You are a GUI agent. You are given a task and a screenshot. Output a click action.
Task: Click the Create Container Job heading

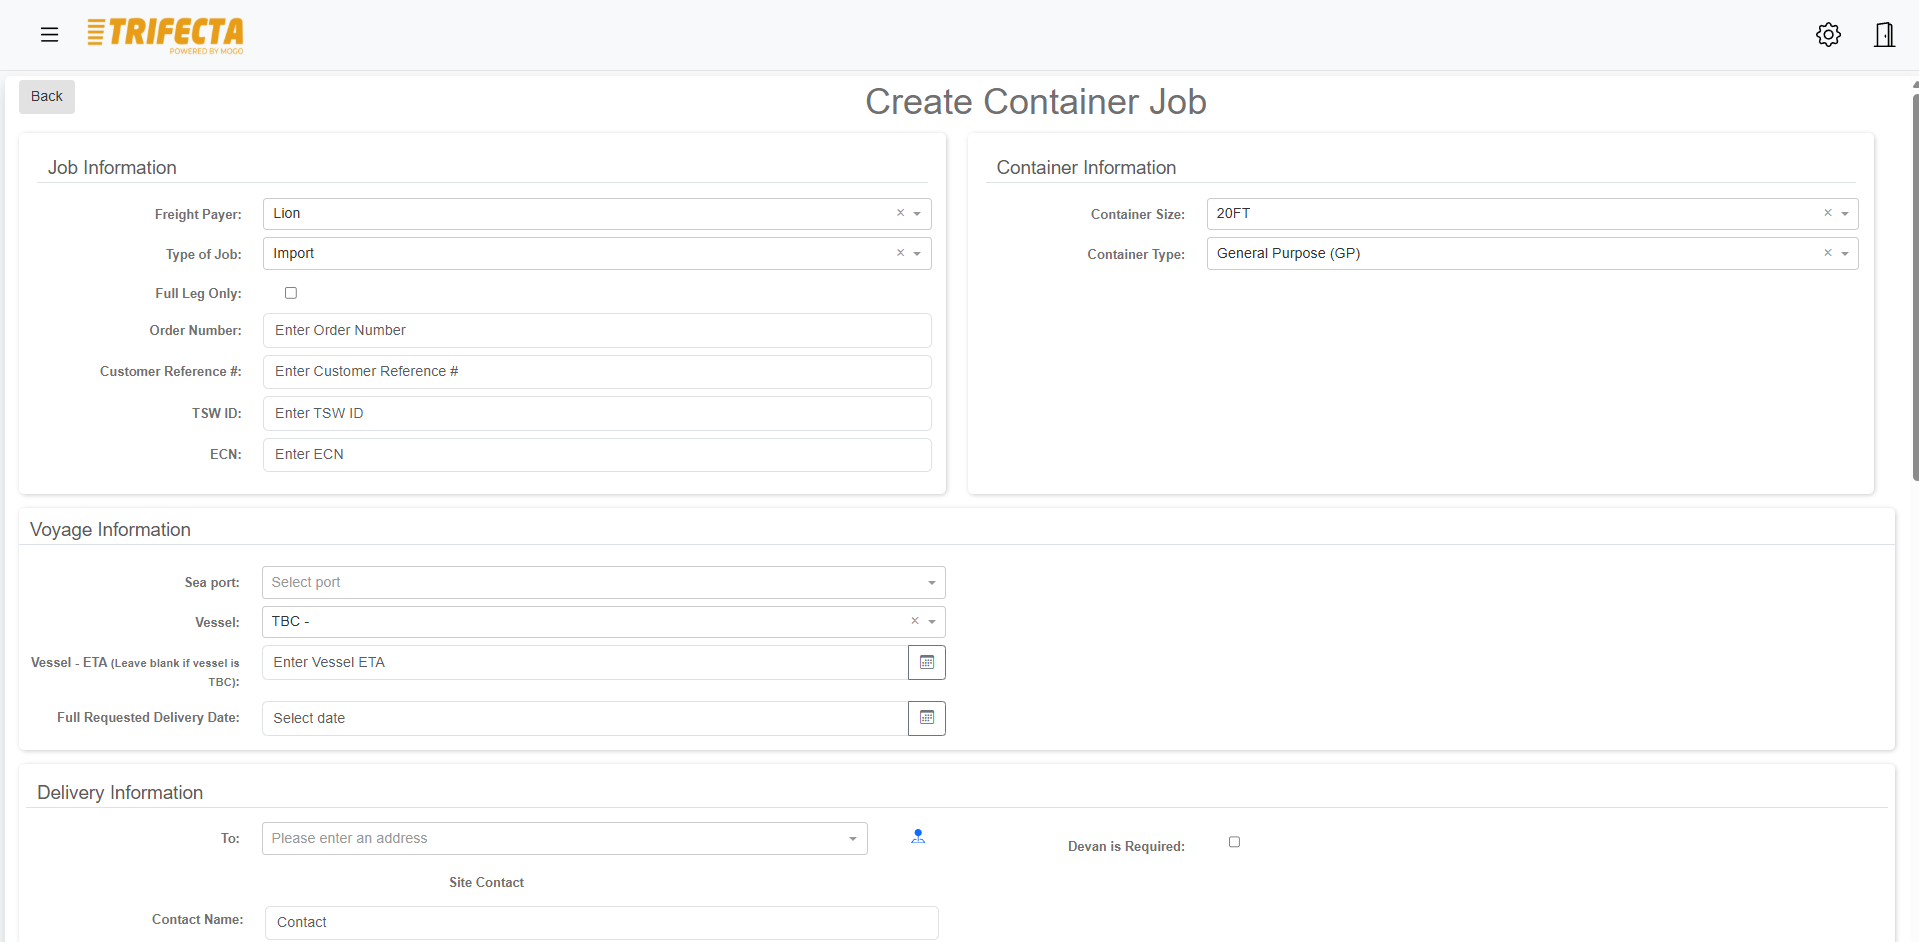pyautogui.click(x=1035, y=102)
